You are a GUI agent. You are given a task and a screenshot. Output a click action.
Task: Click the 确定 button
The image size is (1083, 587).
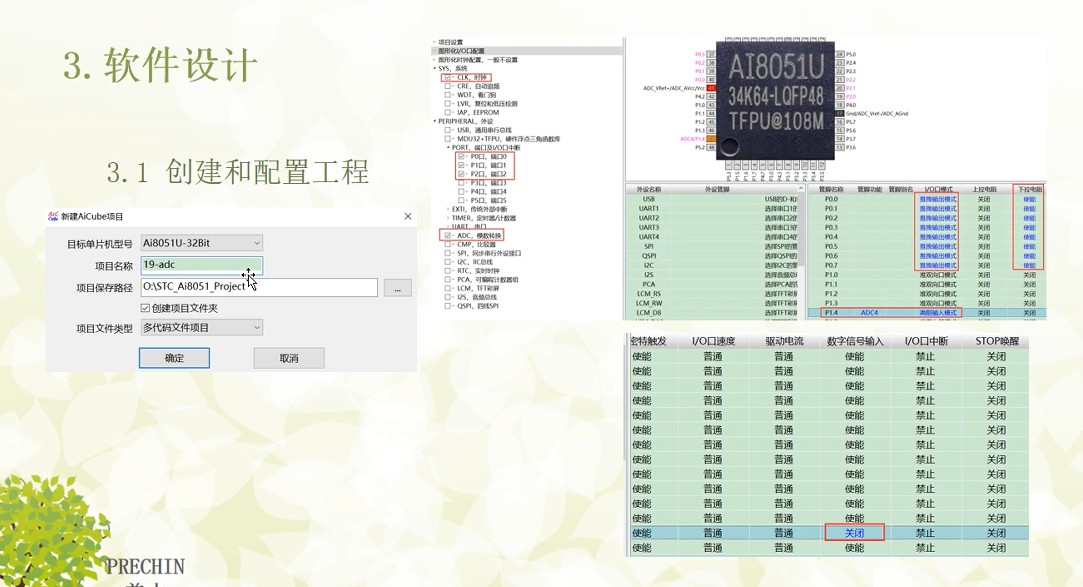(174, 358)
